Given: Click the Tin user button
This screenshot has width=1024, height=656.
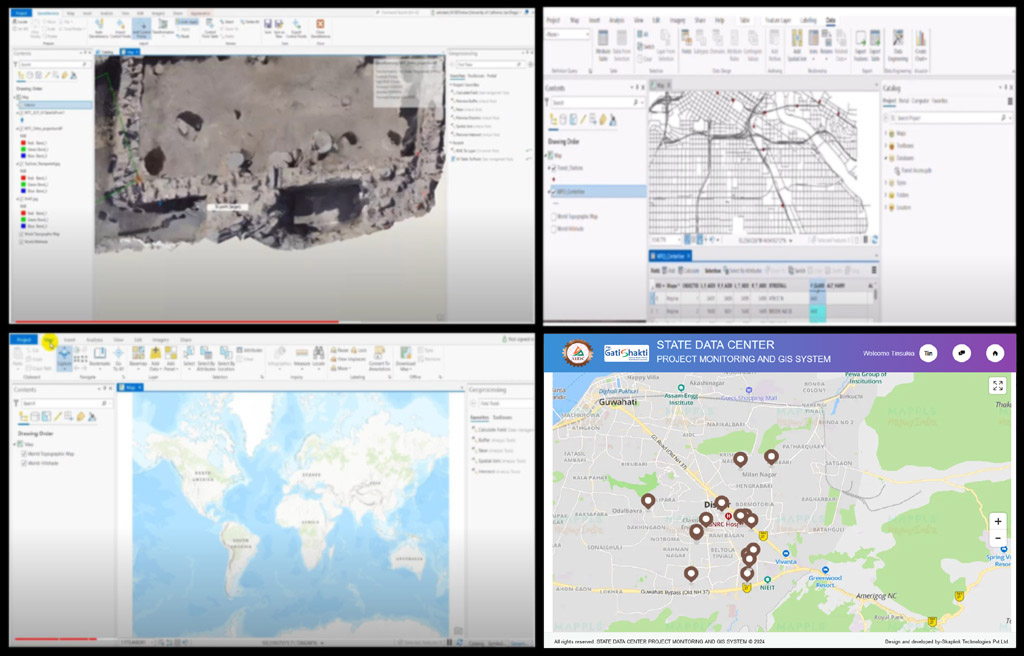Looking at the screenshot, I should coord(928,353).
